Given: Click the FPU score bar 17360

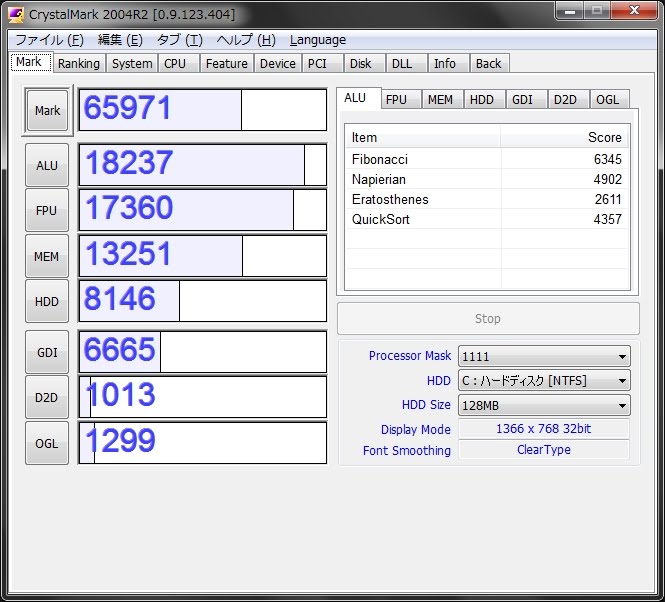Looking at the screenshot, I should pos(203,210).
